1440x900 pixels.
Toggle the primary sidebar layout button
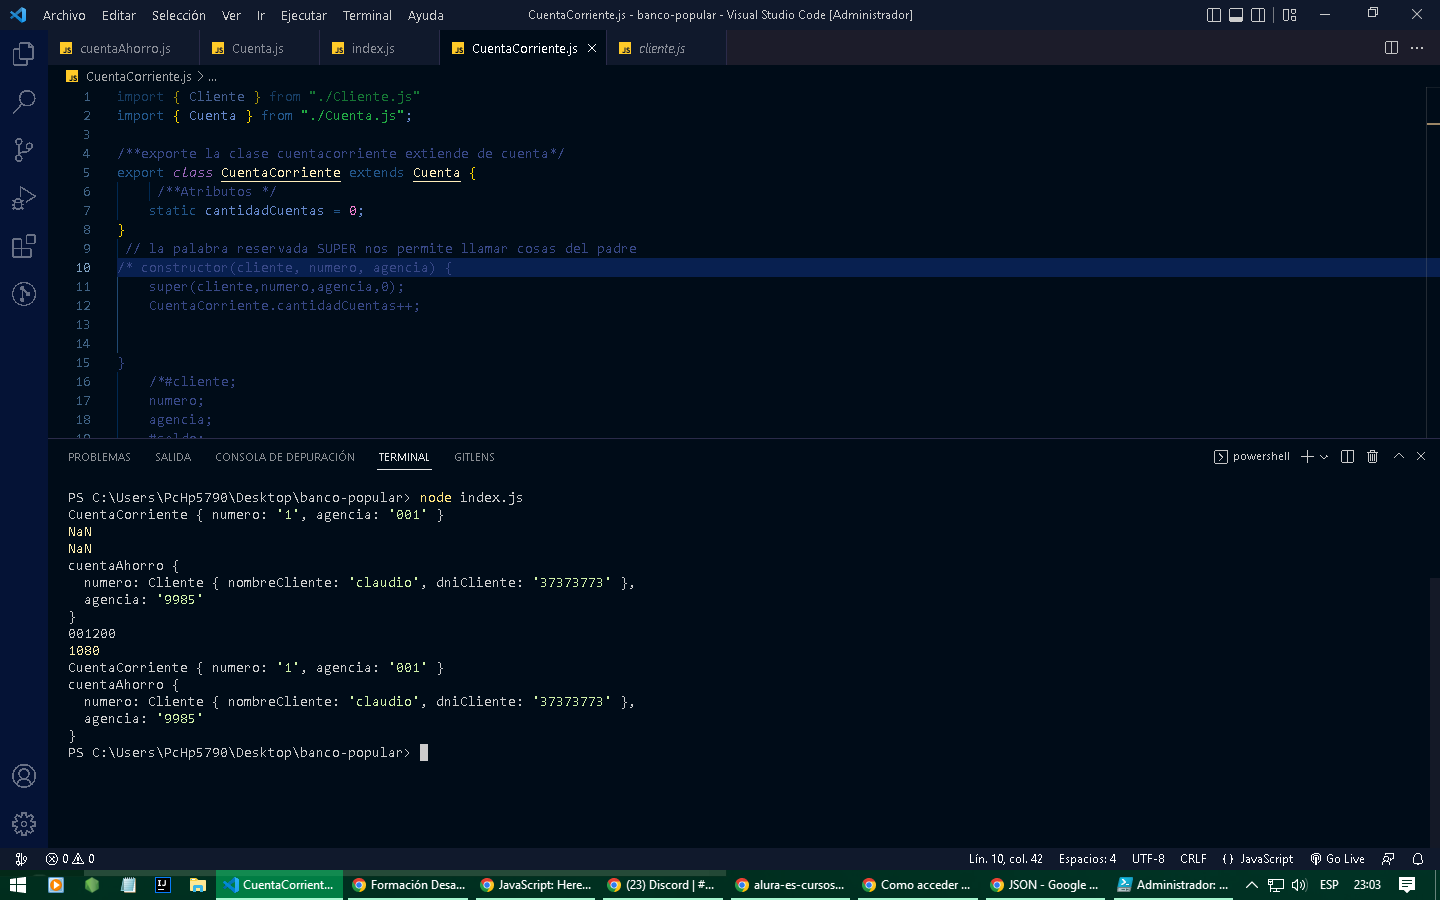[x=1214, y=15]
